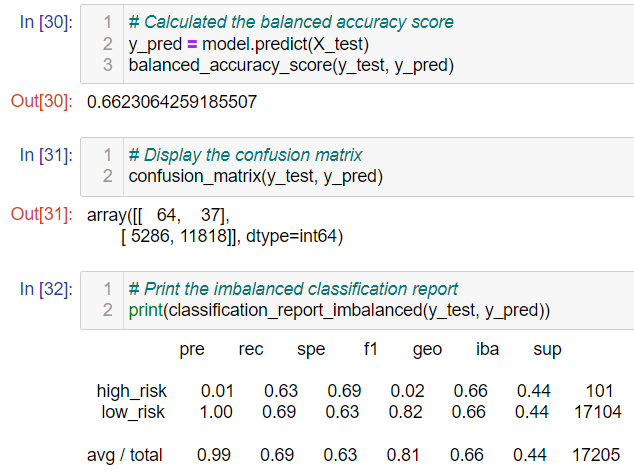
Task: Click the 17205 total support value
Action: point(596,455)
